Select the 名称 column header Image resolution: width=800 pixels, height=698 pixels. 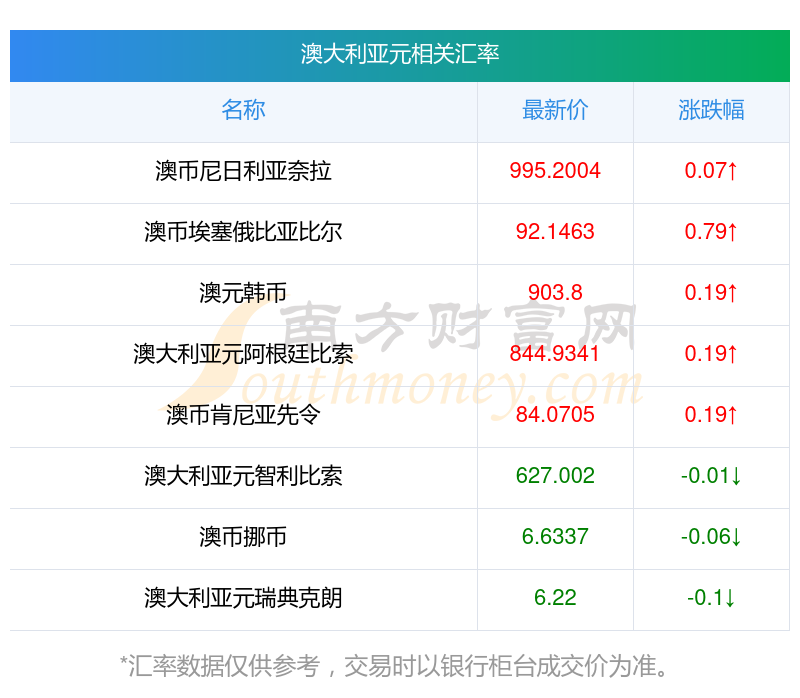pyautogui.click(x=243, y=110)
